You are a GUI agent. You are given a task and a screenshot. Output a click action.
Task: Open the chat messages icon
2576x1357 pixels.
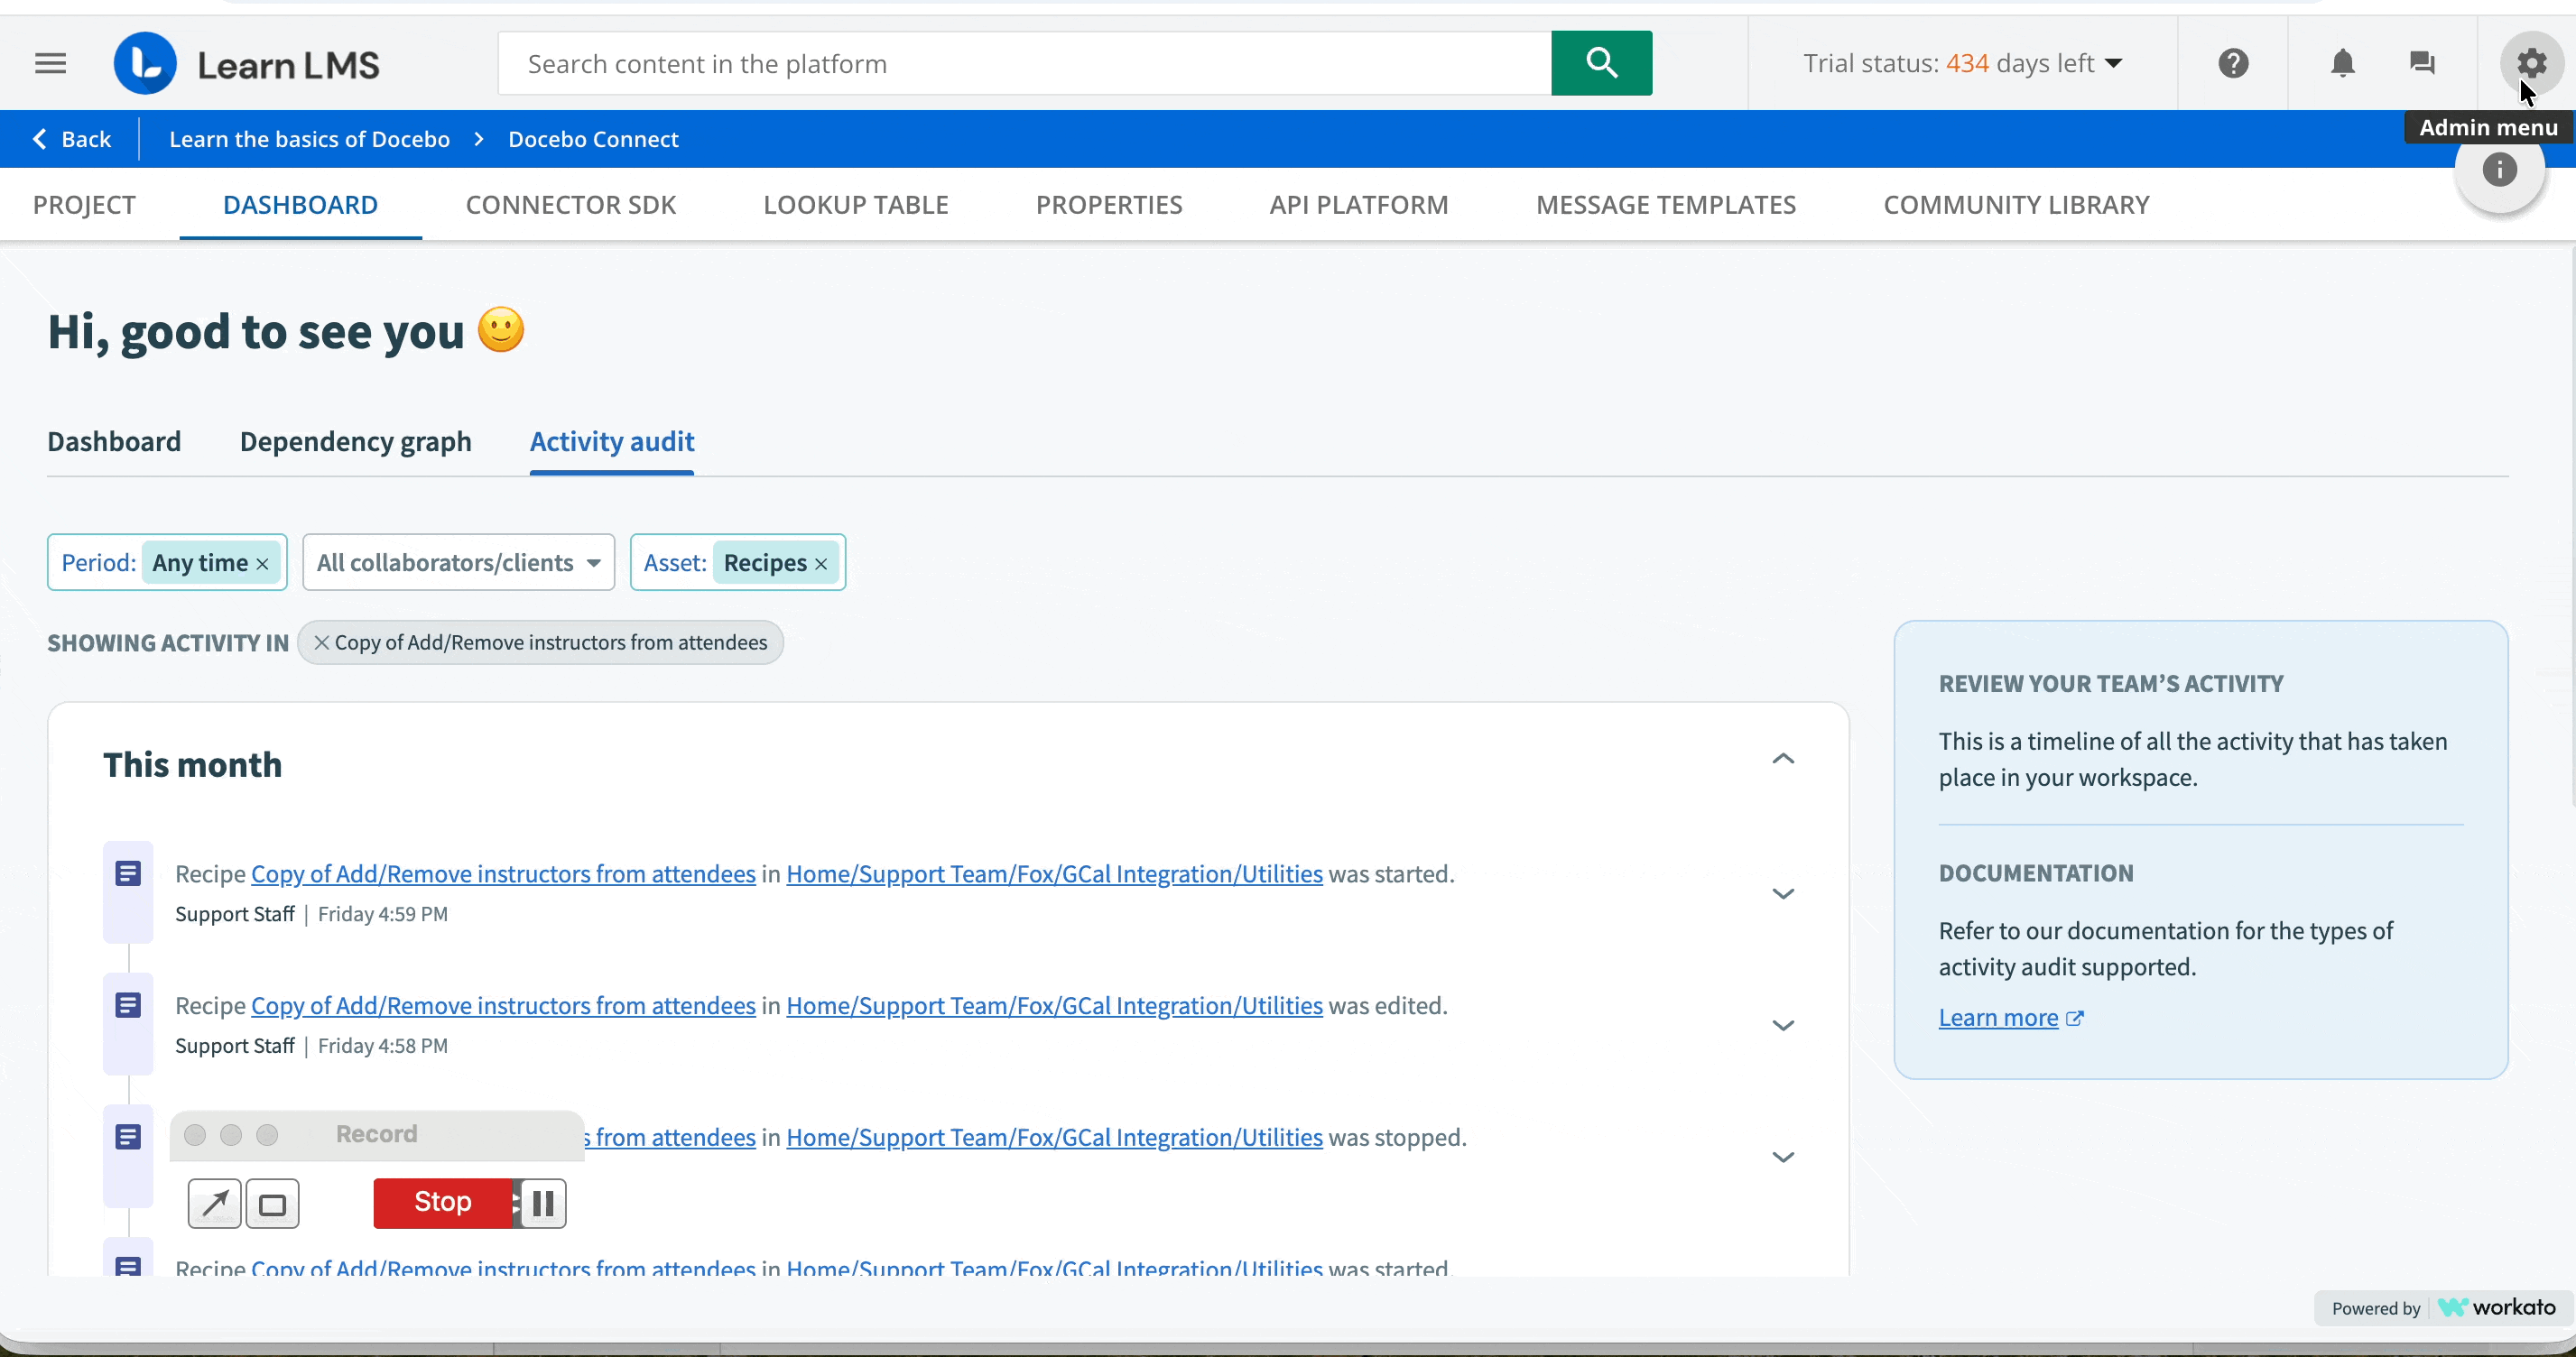click(2422, 64)
